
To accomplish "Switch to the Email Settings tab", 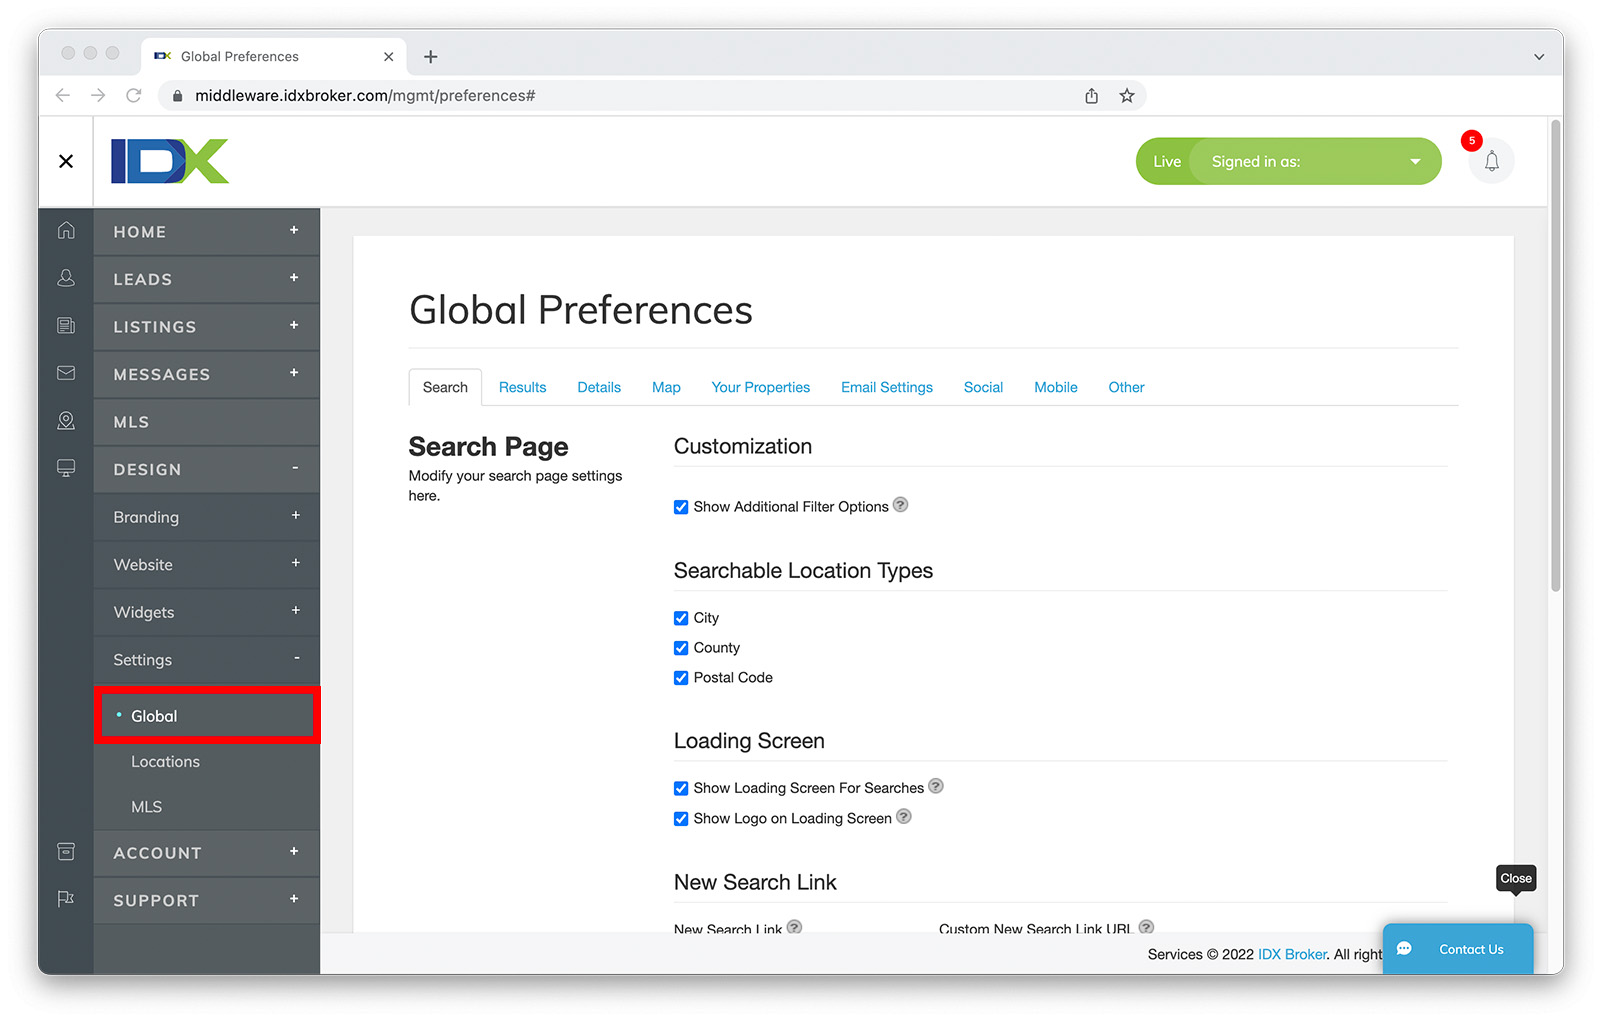I will coord(886,388).
